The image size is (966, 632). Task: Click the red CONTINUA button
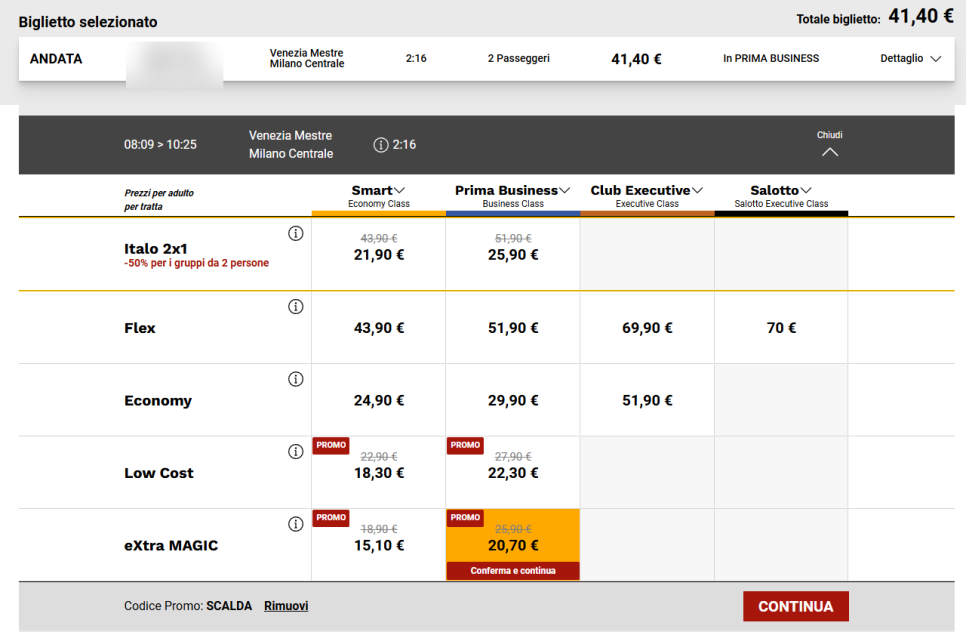[x=795, y=606]
